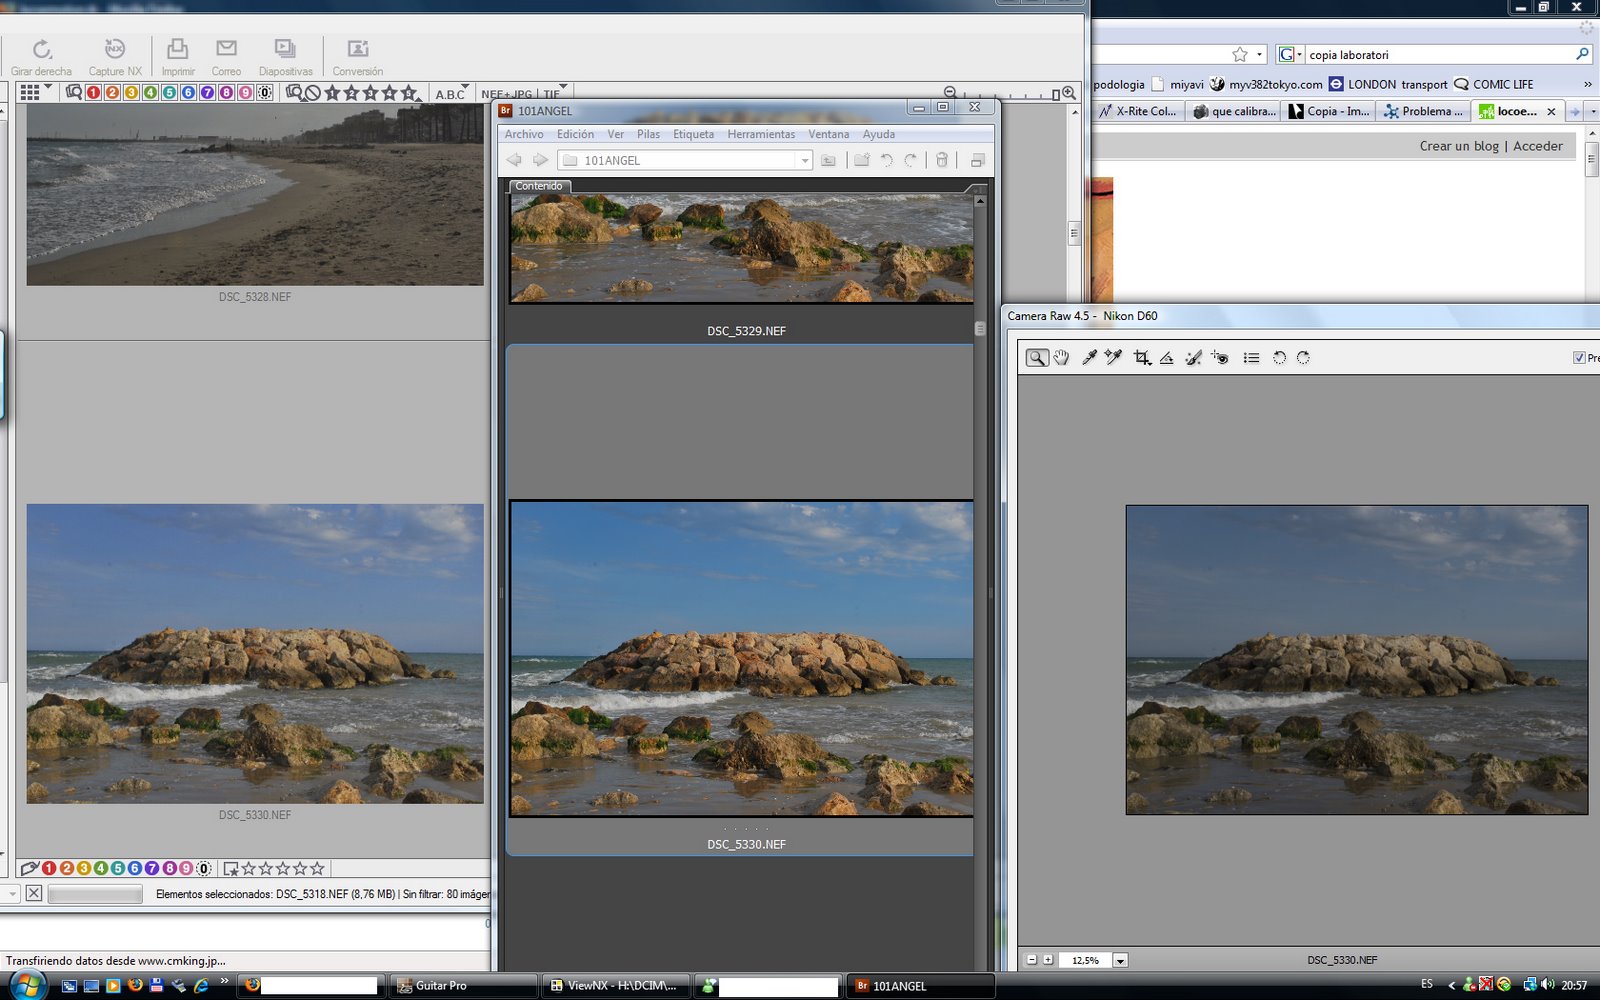
Task: Toggle label 0 filter in ViewNX top bar
Action: [x=264, y=93]
